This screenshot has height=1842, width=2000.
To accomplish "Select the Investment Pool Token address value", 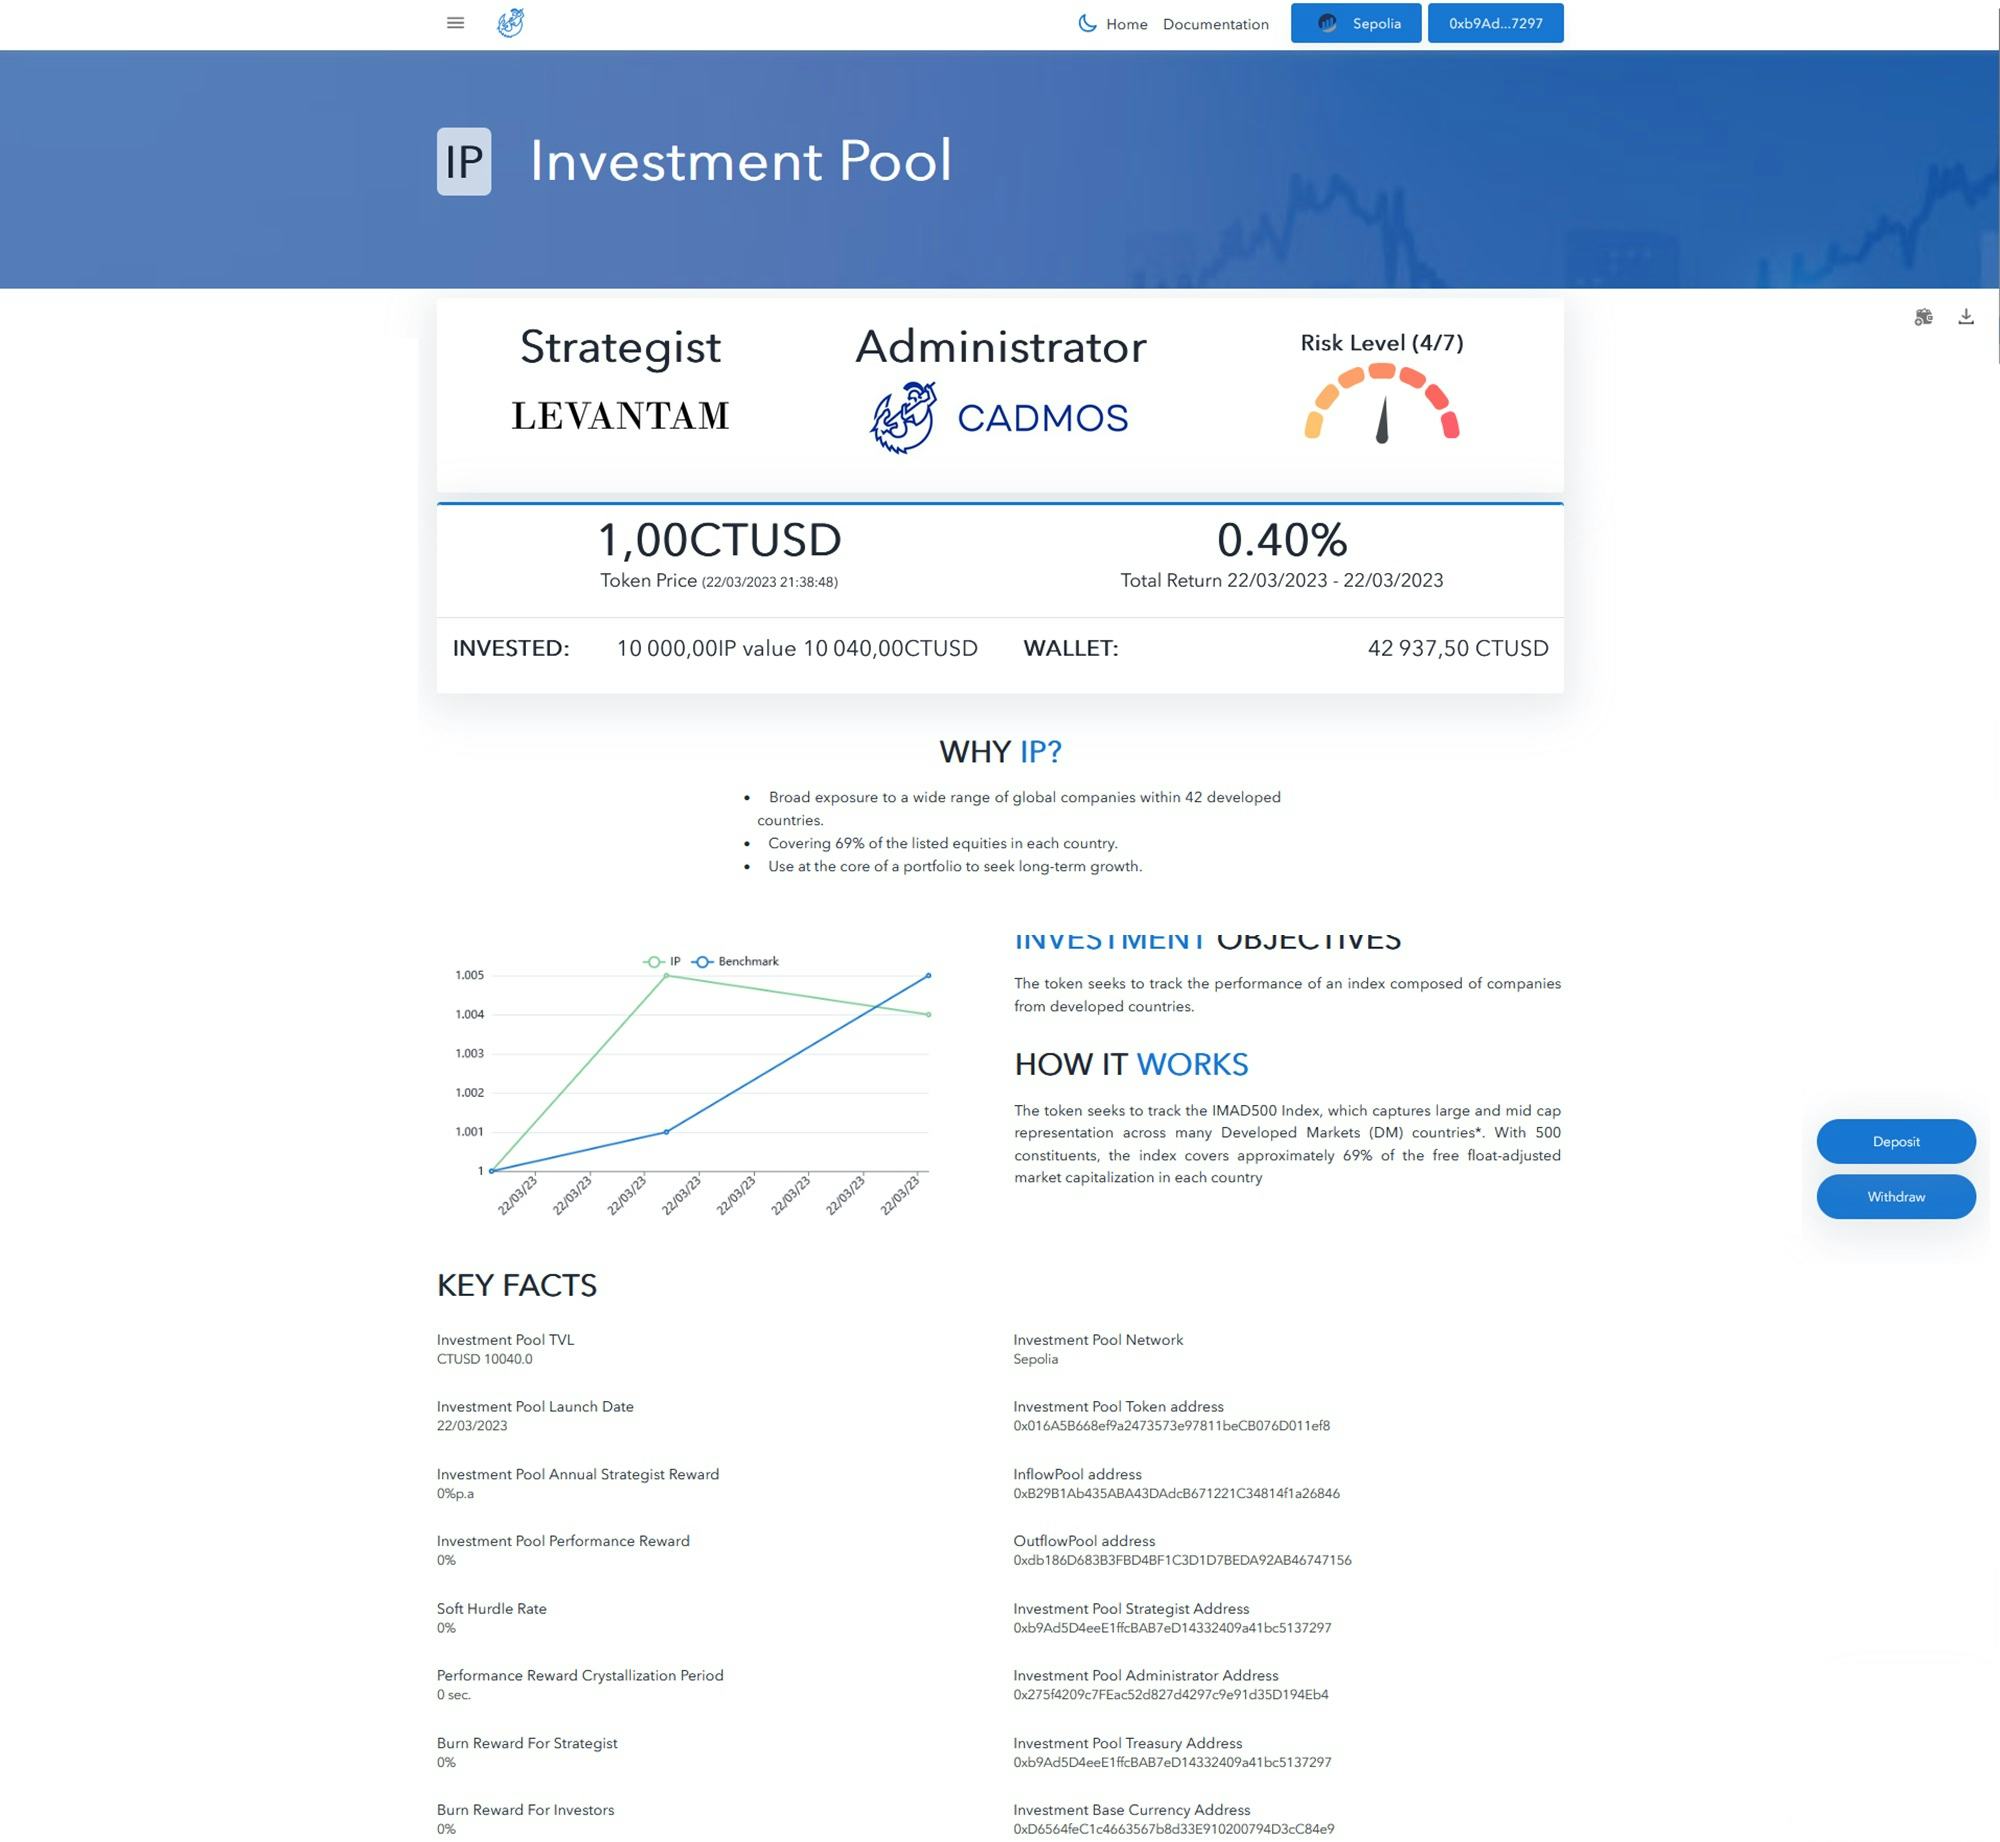I will [1171, 1426].
